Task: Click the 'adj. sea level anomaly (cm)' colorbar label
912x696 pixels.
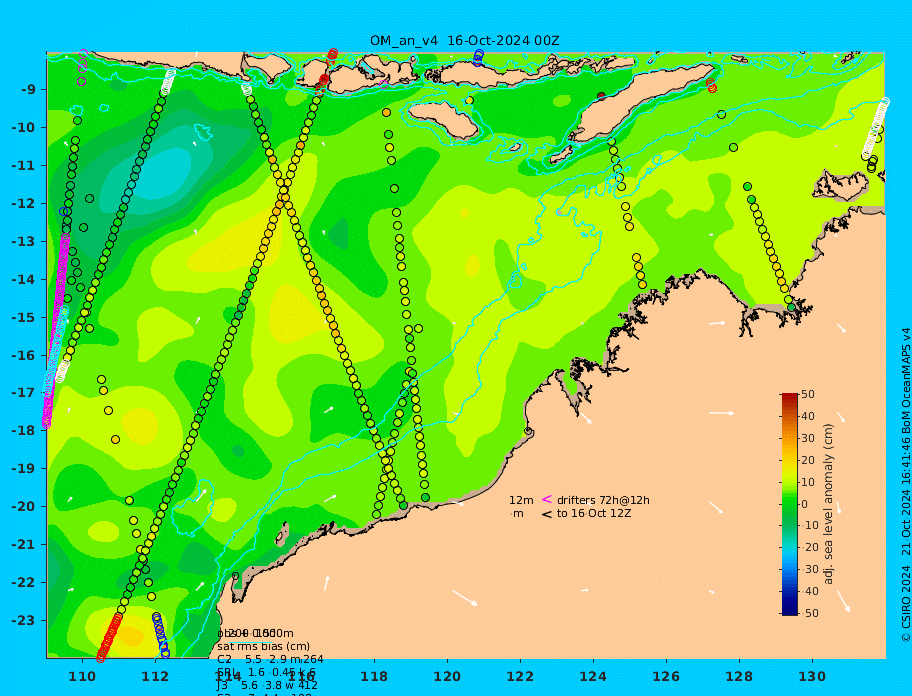Action: [829, 504]
